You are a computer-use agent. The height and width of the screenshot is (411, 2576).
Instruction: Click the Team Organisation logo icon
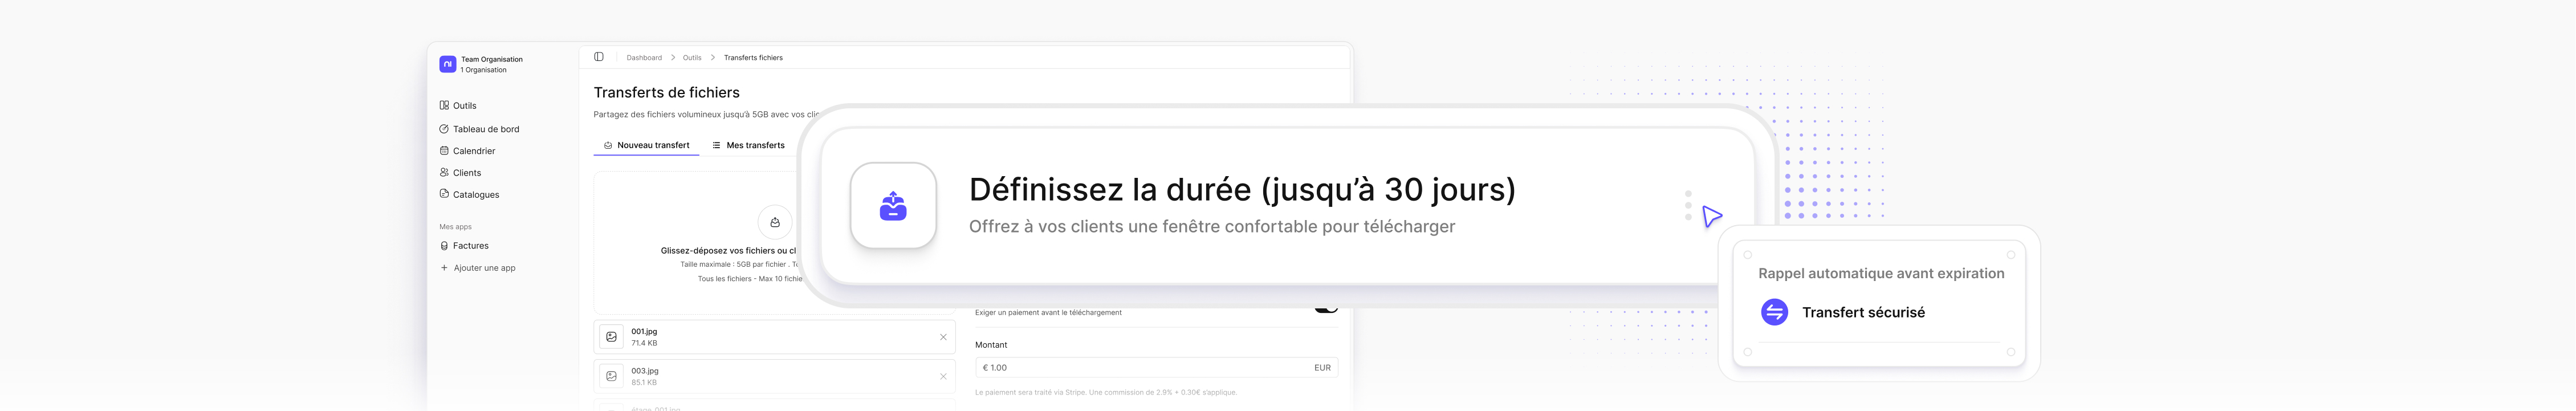(446, 64)
